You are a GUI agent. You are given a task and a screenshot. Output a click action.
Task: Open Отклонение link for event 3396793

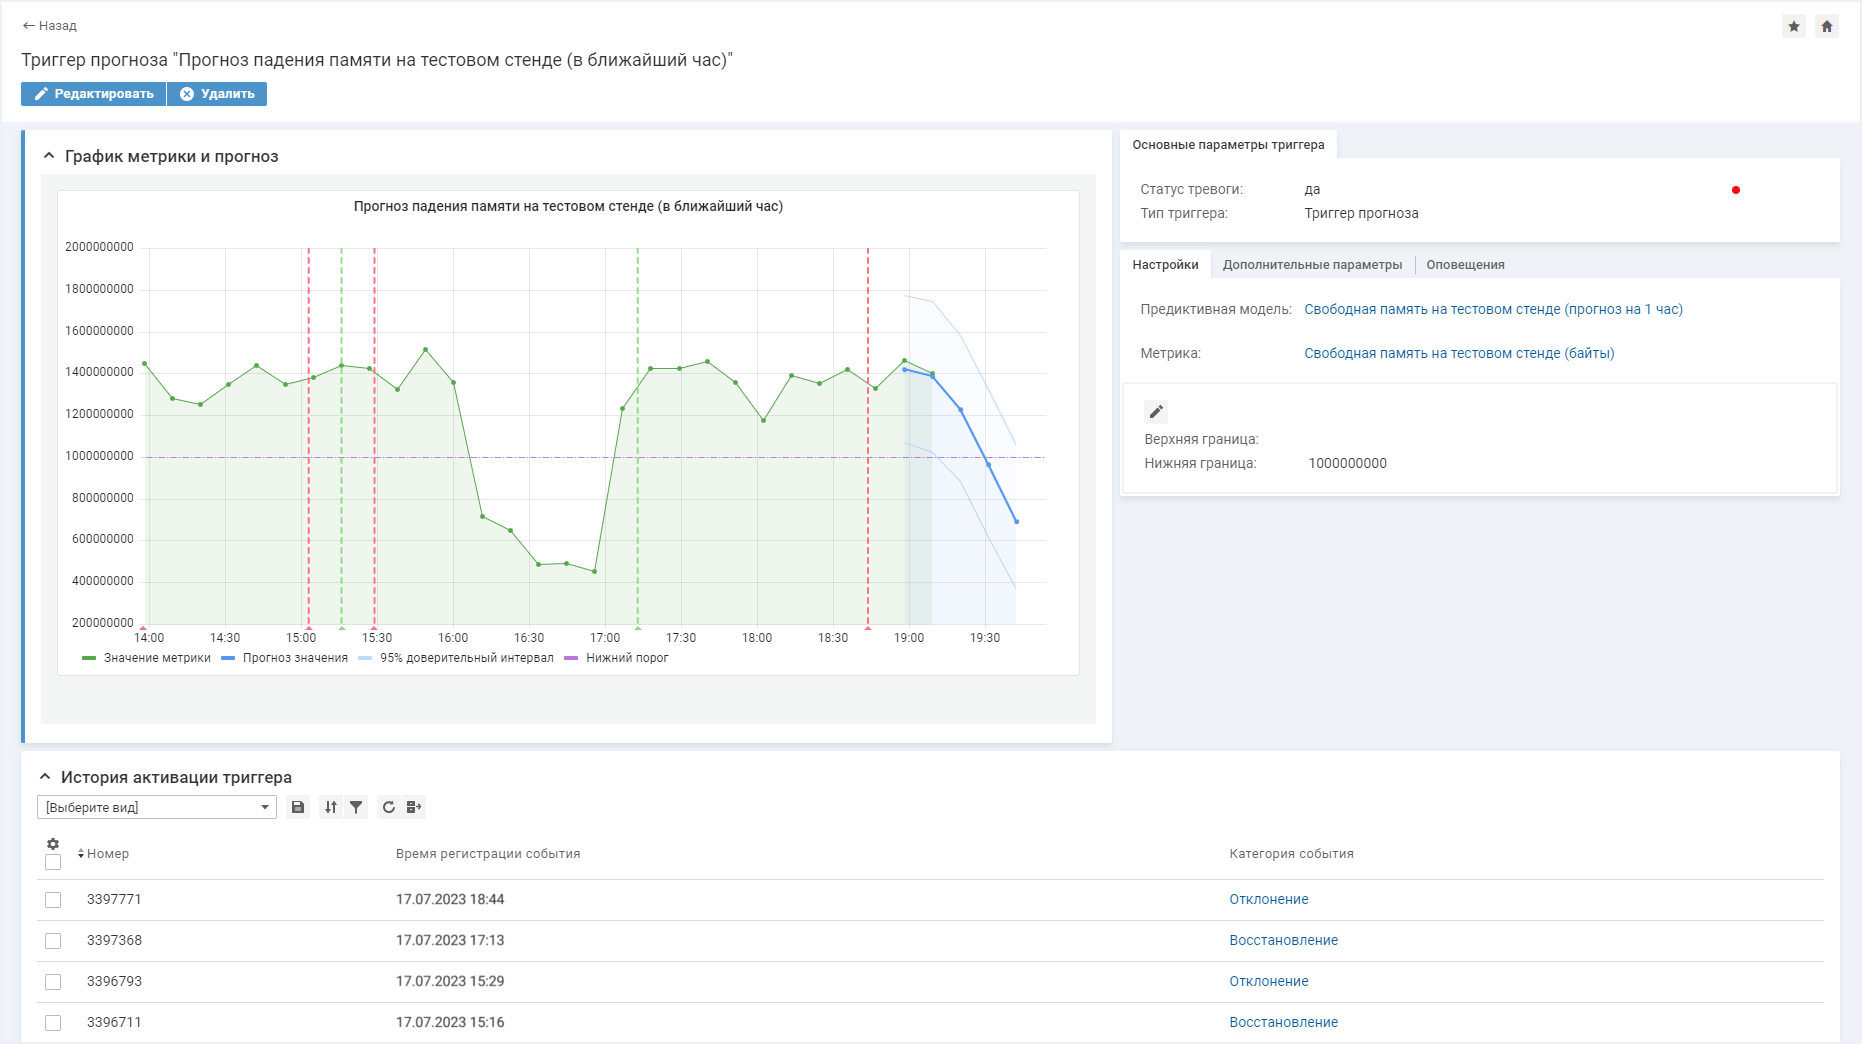click(1269, 981)
